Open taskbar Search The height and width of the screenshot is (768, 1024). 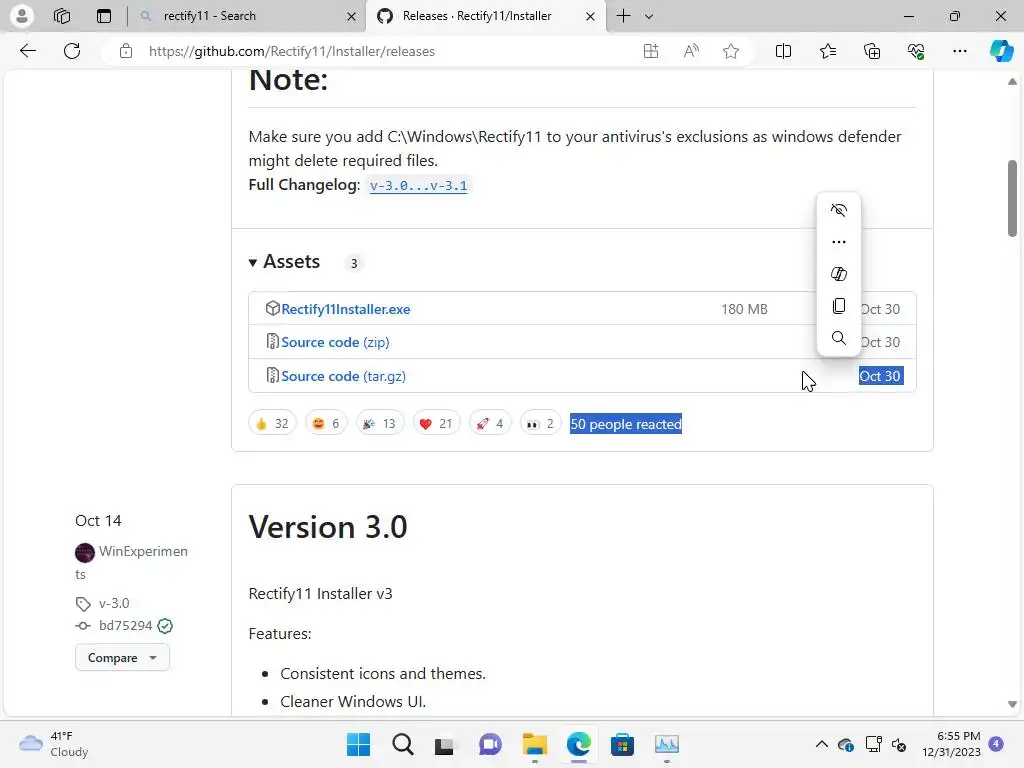(402, 744)
